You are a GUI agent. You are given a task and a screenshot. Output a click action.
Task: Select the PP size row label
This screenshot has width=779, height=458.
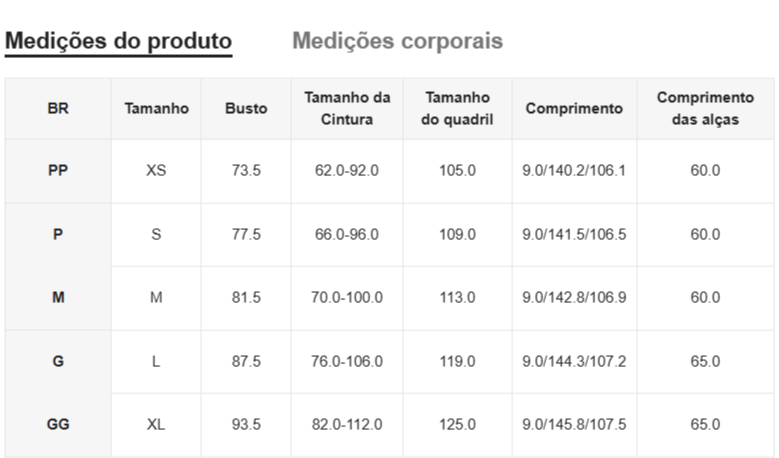click(58, 171)
